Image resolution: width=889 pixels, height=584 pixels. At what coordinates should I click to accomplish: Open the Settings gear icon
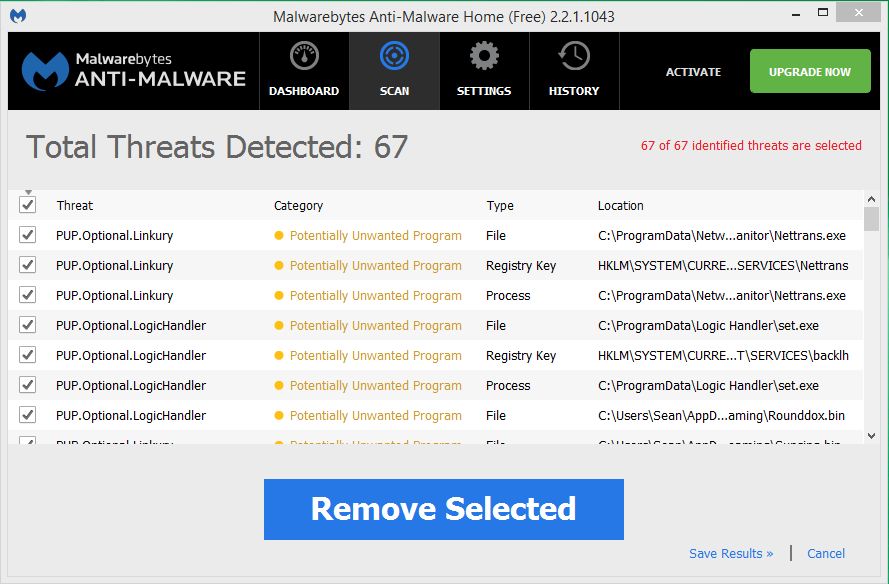click(484, 56)
